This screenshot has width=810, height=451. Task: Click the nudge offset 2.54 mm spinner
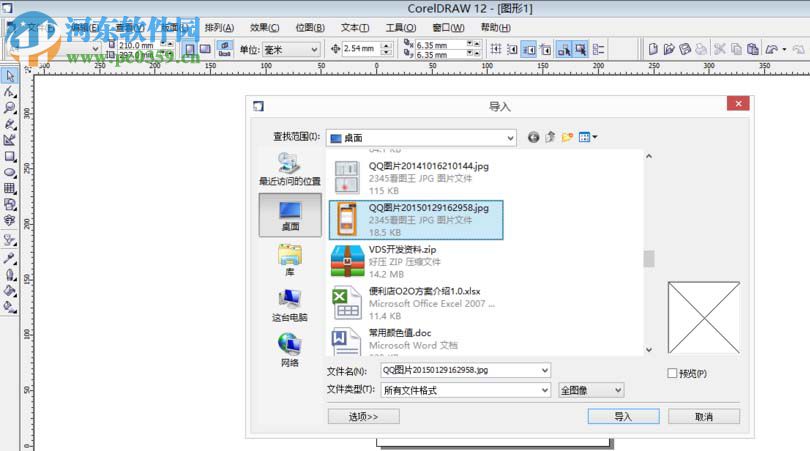click(x=386, y=49)
